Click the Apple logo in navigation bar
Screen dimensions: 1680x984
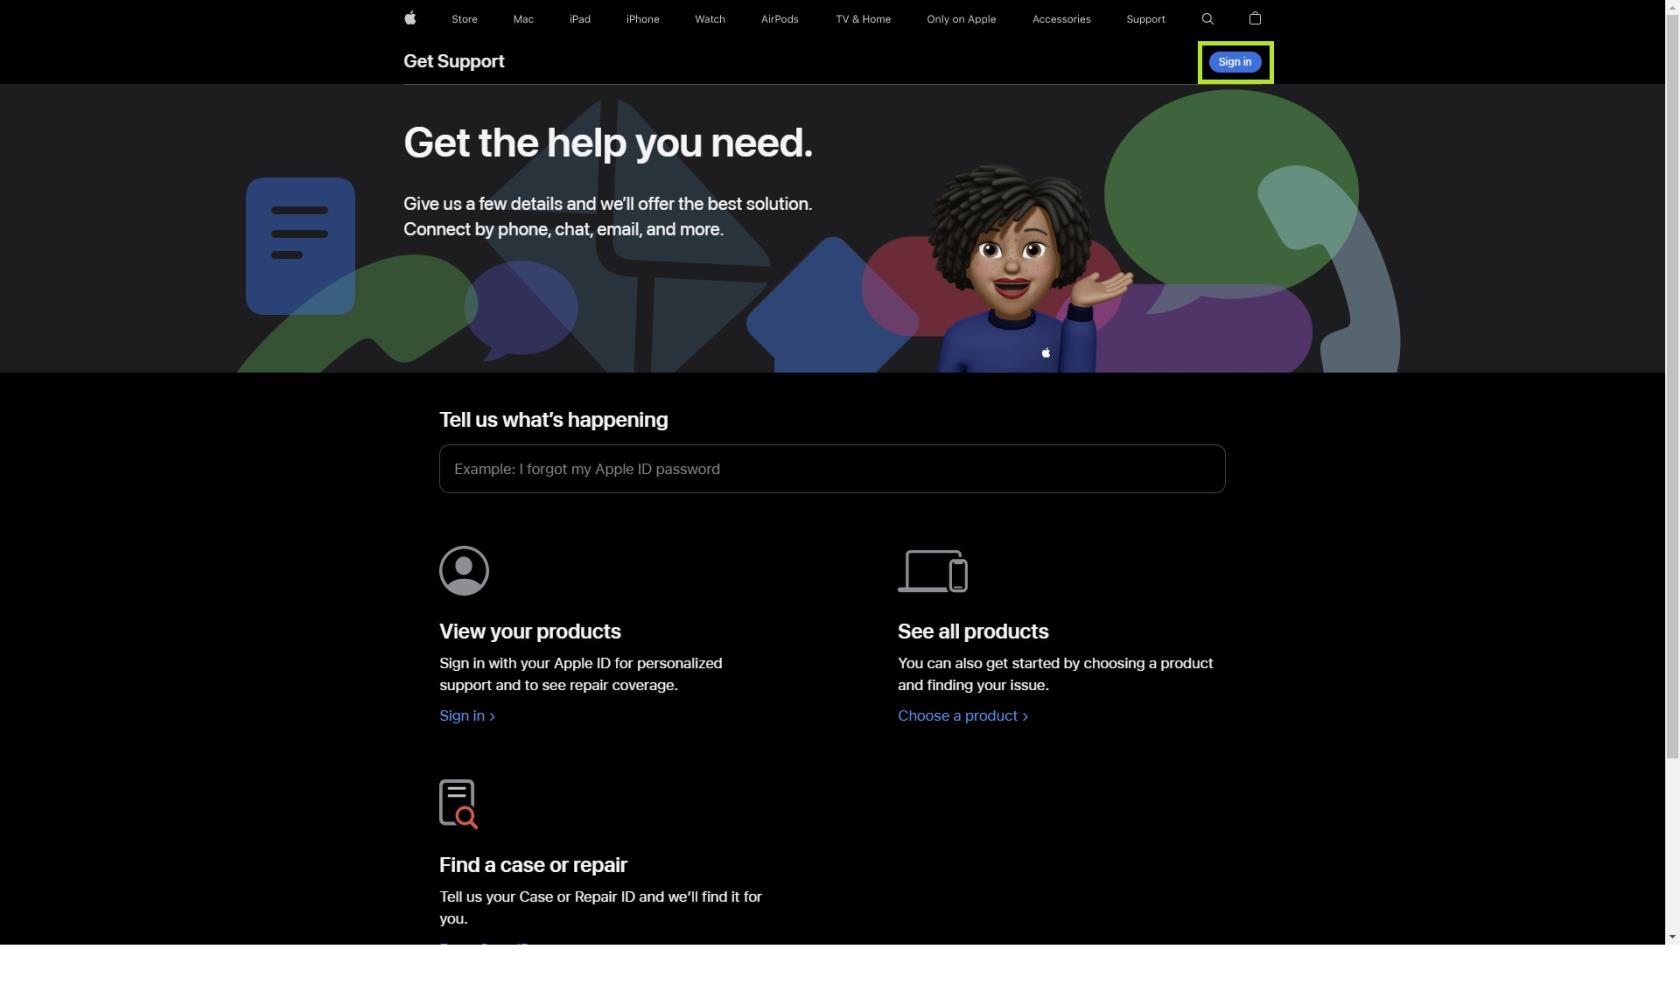tap(410, 18)
